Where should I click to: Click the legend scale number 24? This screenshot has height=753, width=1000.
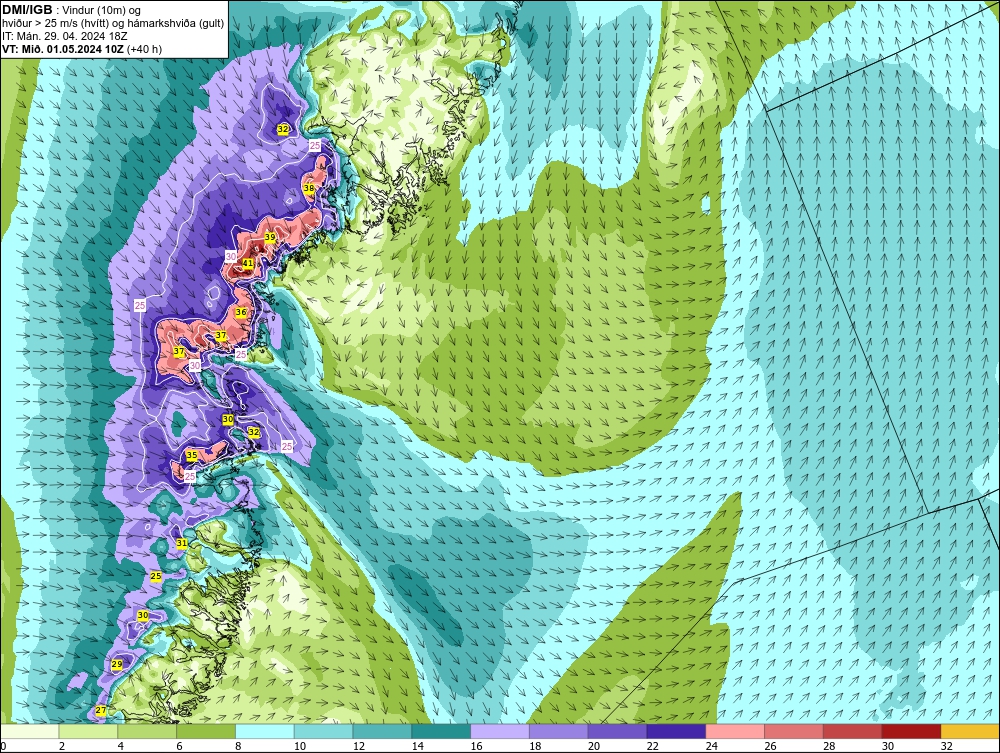pos(711,746)
